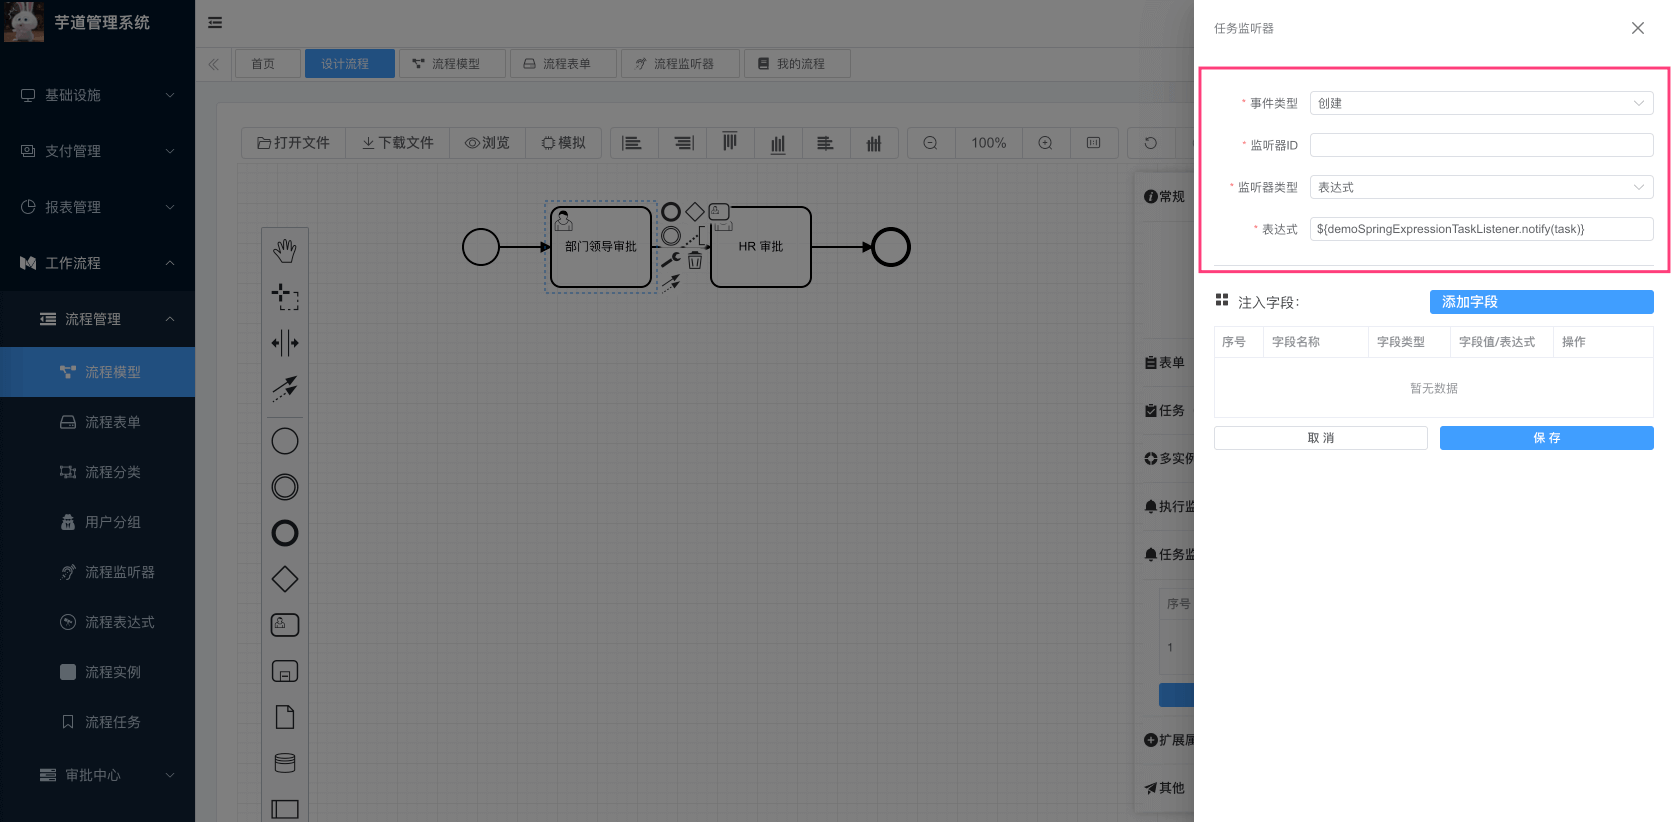
Task: Activate the lasso selection tool
Action: (x=285, y=297)
